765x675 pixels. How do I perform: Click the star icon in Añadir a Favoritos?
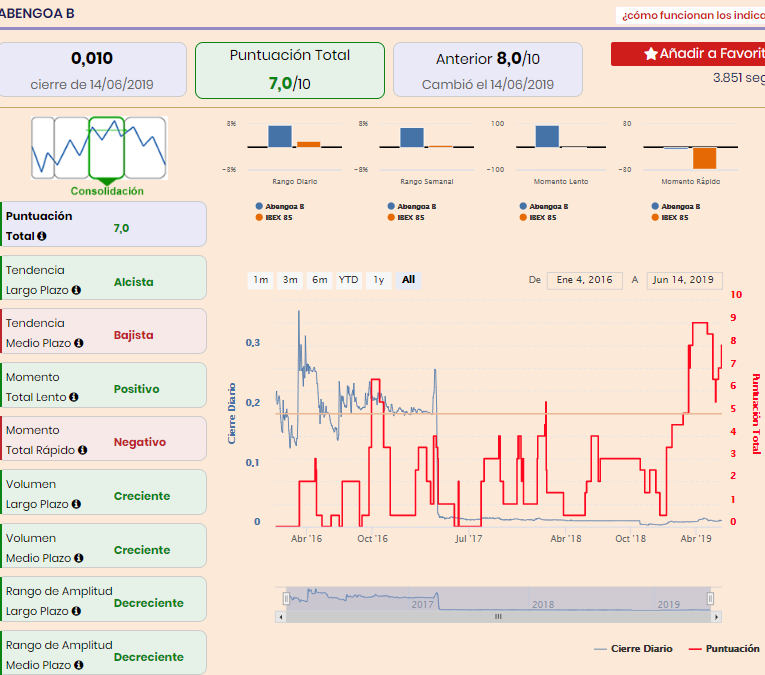pos(651,54)
